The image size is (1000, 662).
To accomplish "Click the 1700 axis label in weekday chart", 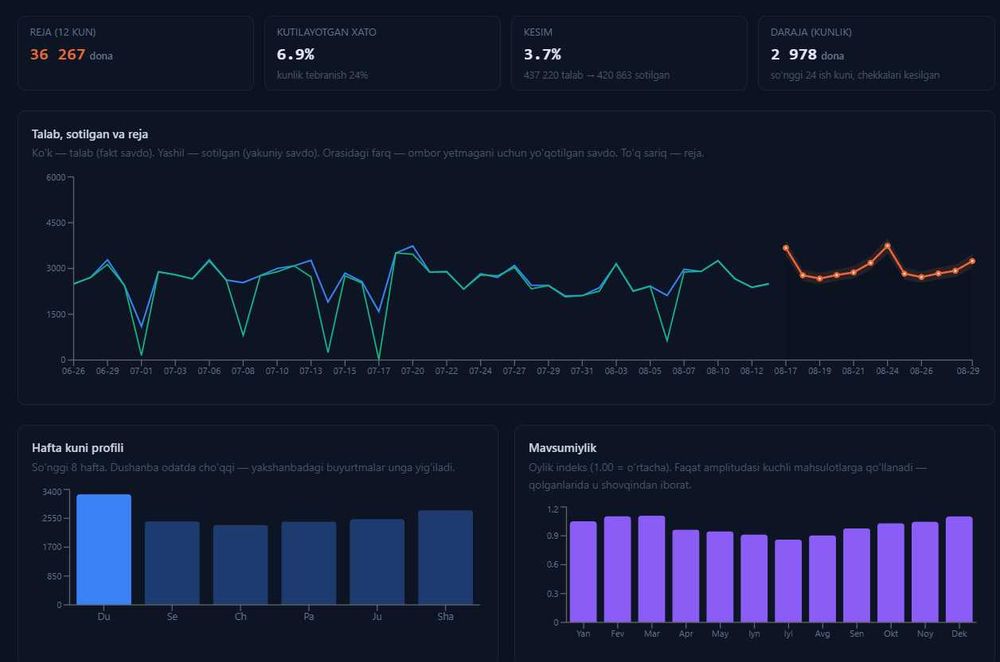I will (52, 547).
